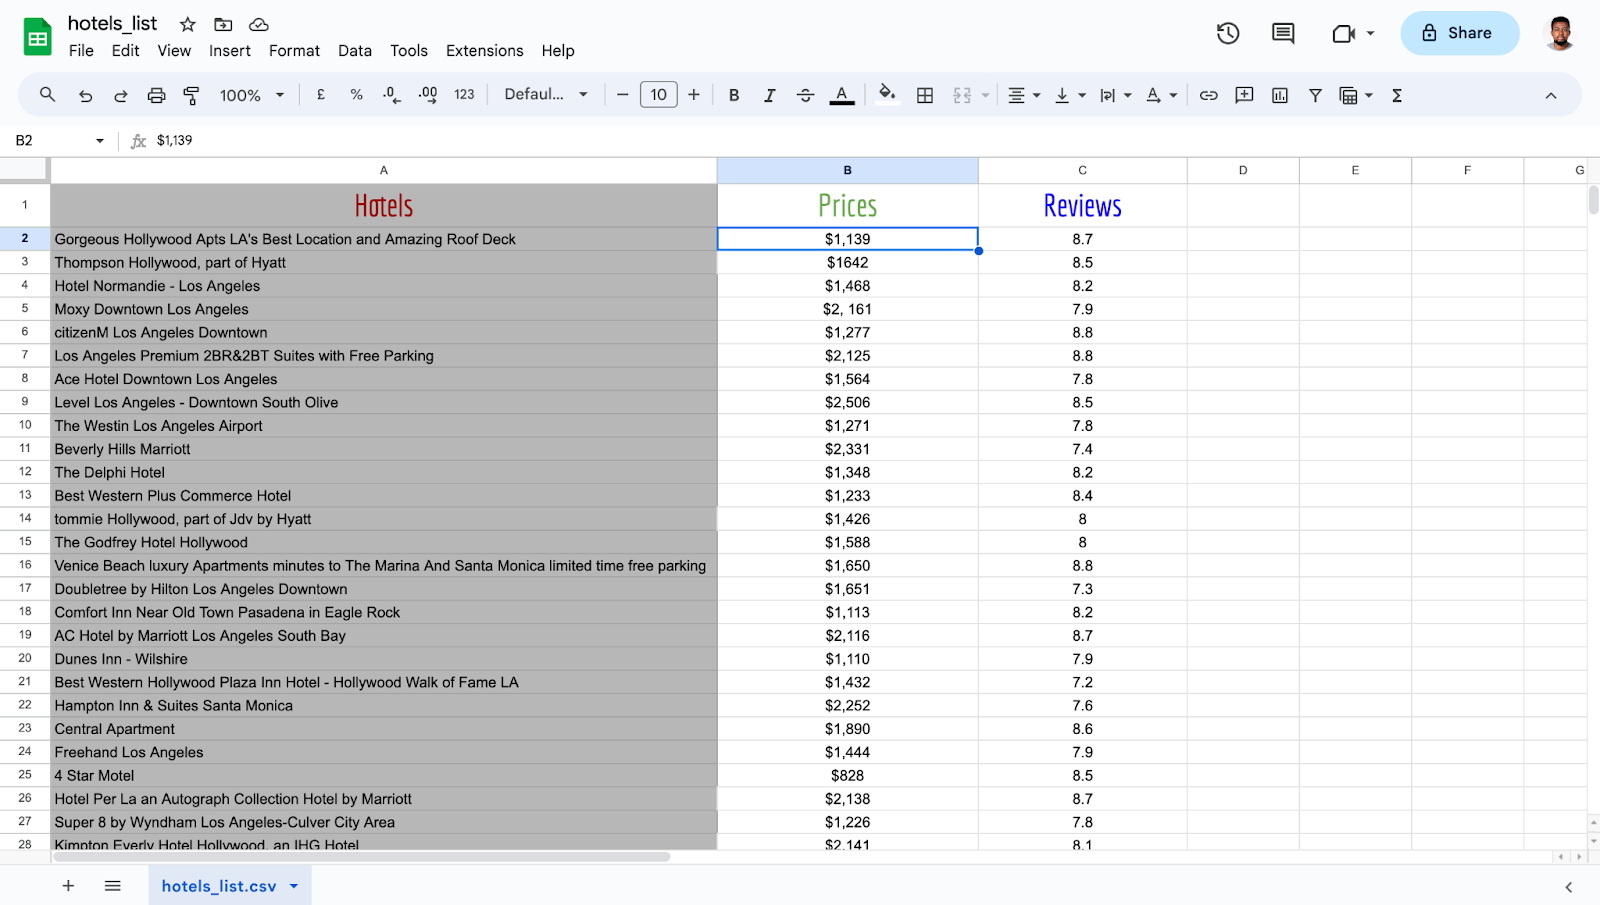Open the View menu
This screenshot has height=905, width=1600.
click(x=174, y=50)
